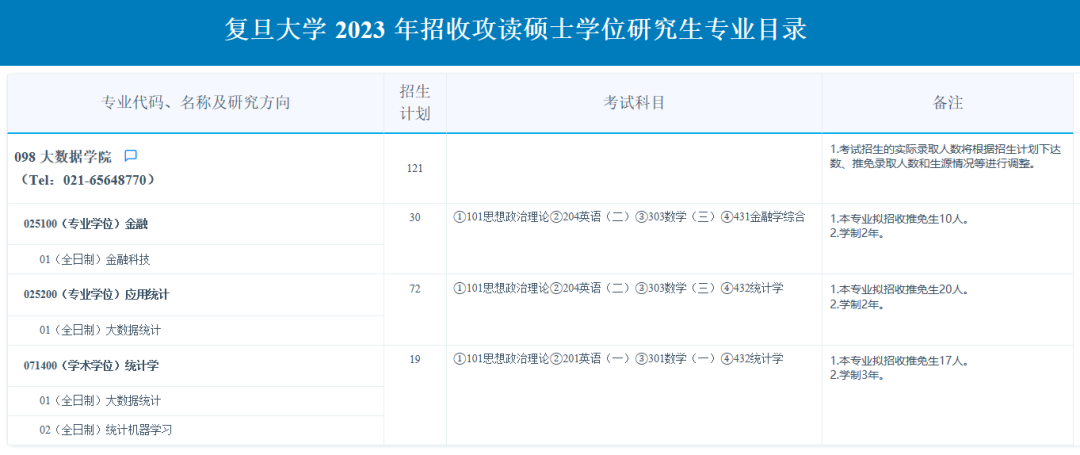This screenshot has width=1080, height=455.
Task: Select the 025100（专业学位）金融 program row
Action: [85, 224]
